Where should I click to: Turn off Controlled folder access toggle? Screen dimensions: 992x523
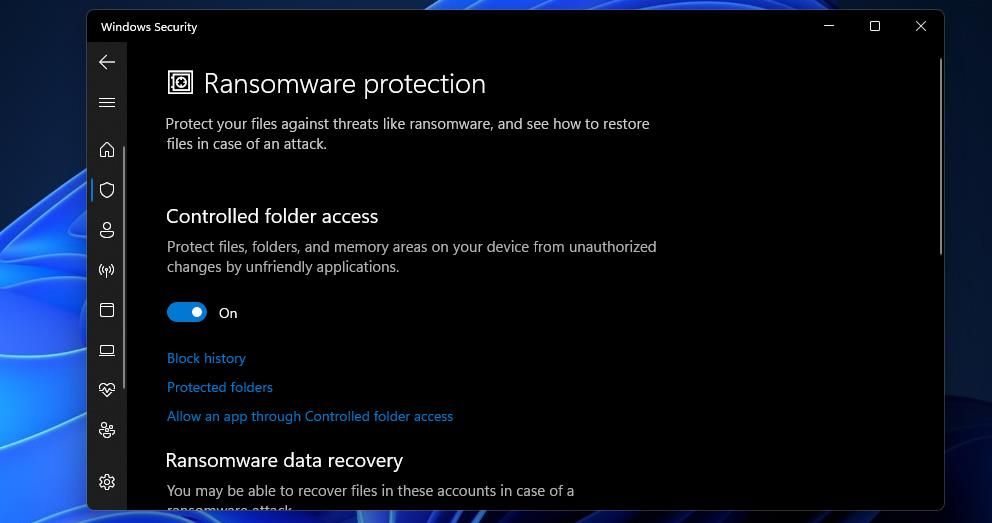[187, 313]
